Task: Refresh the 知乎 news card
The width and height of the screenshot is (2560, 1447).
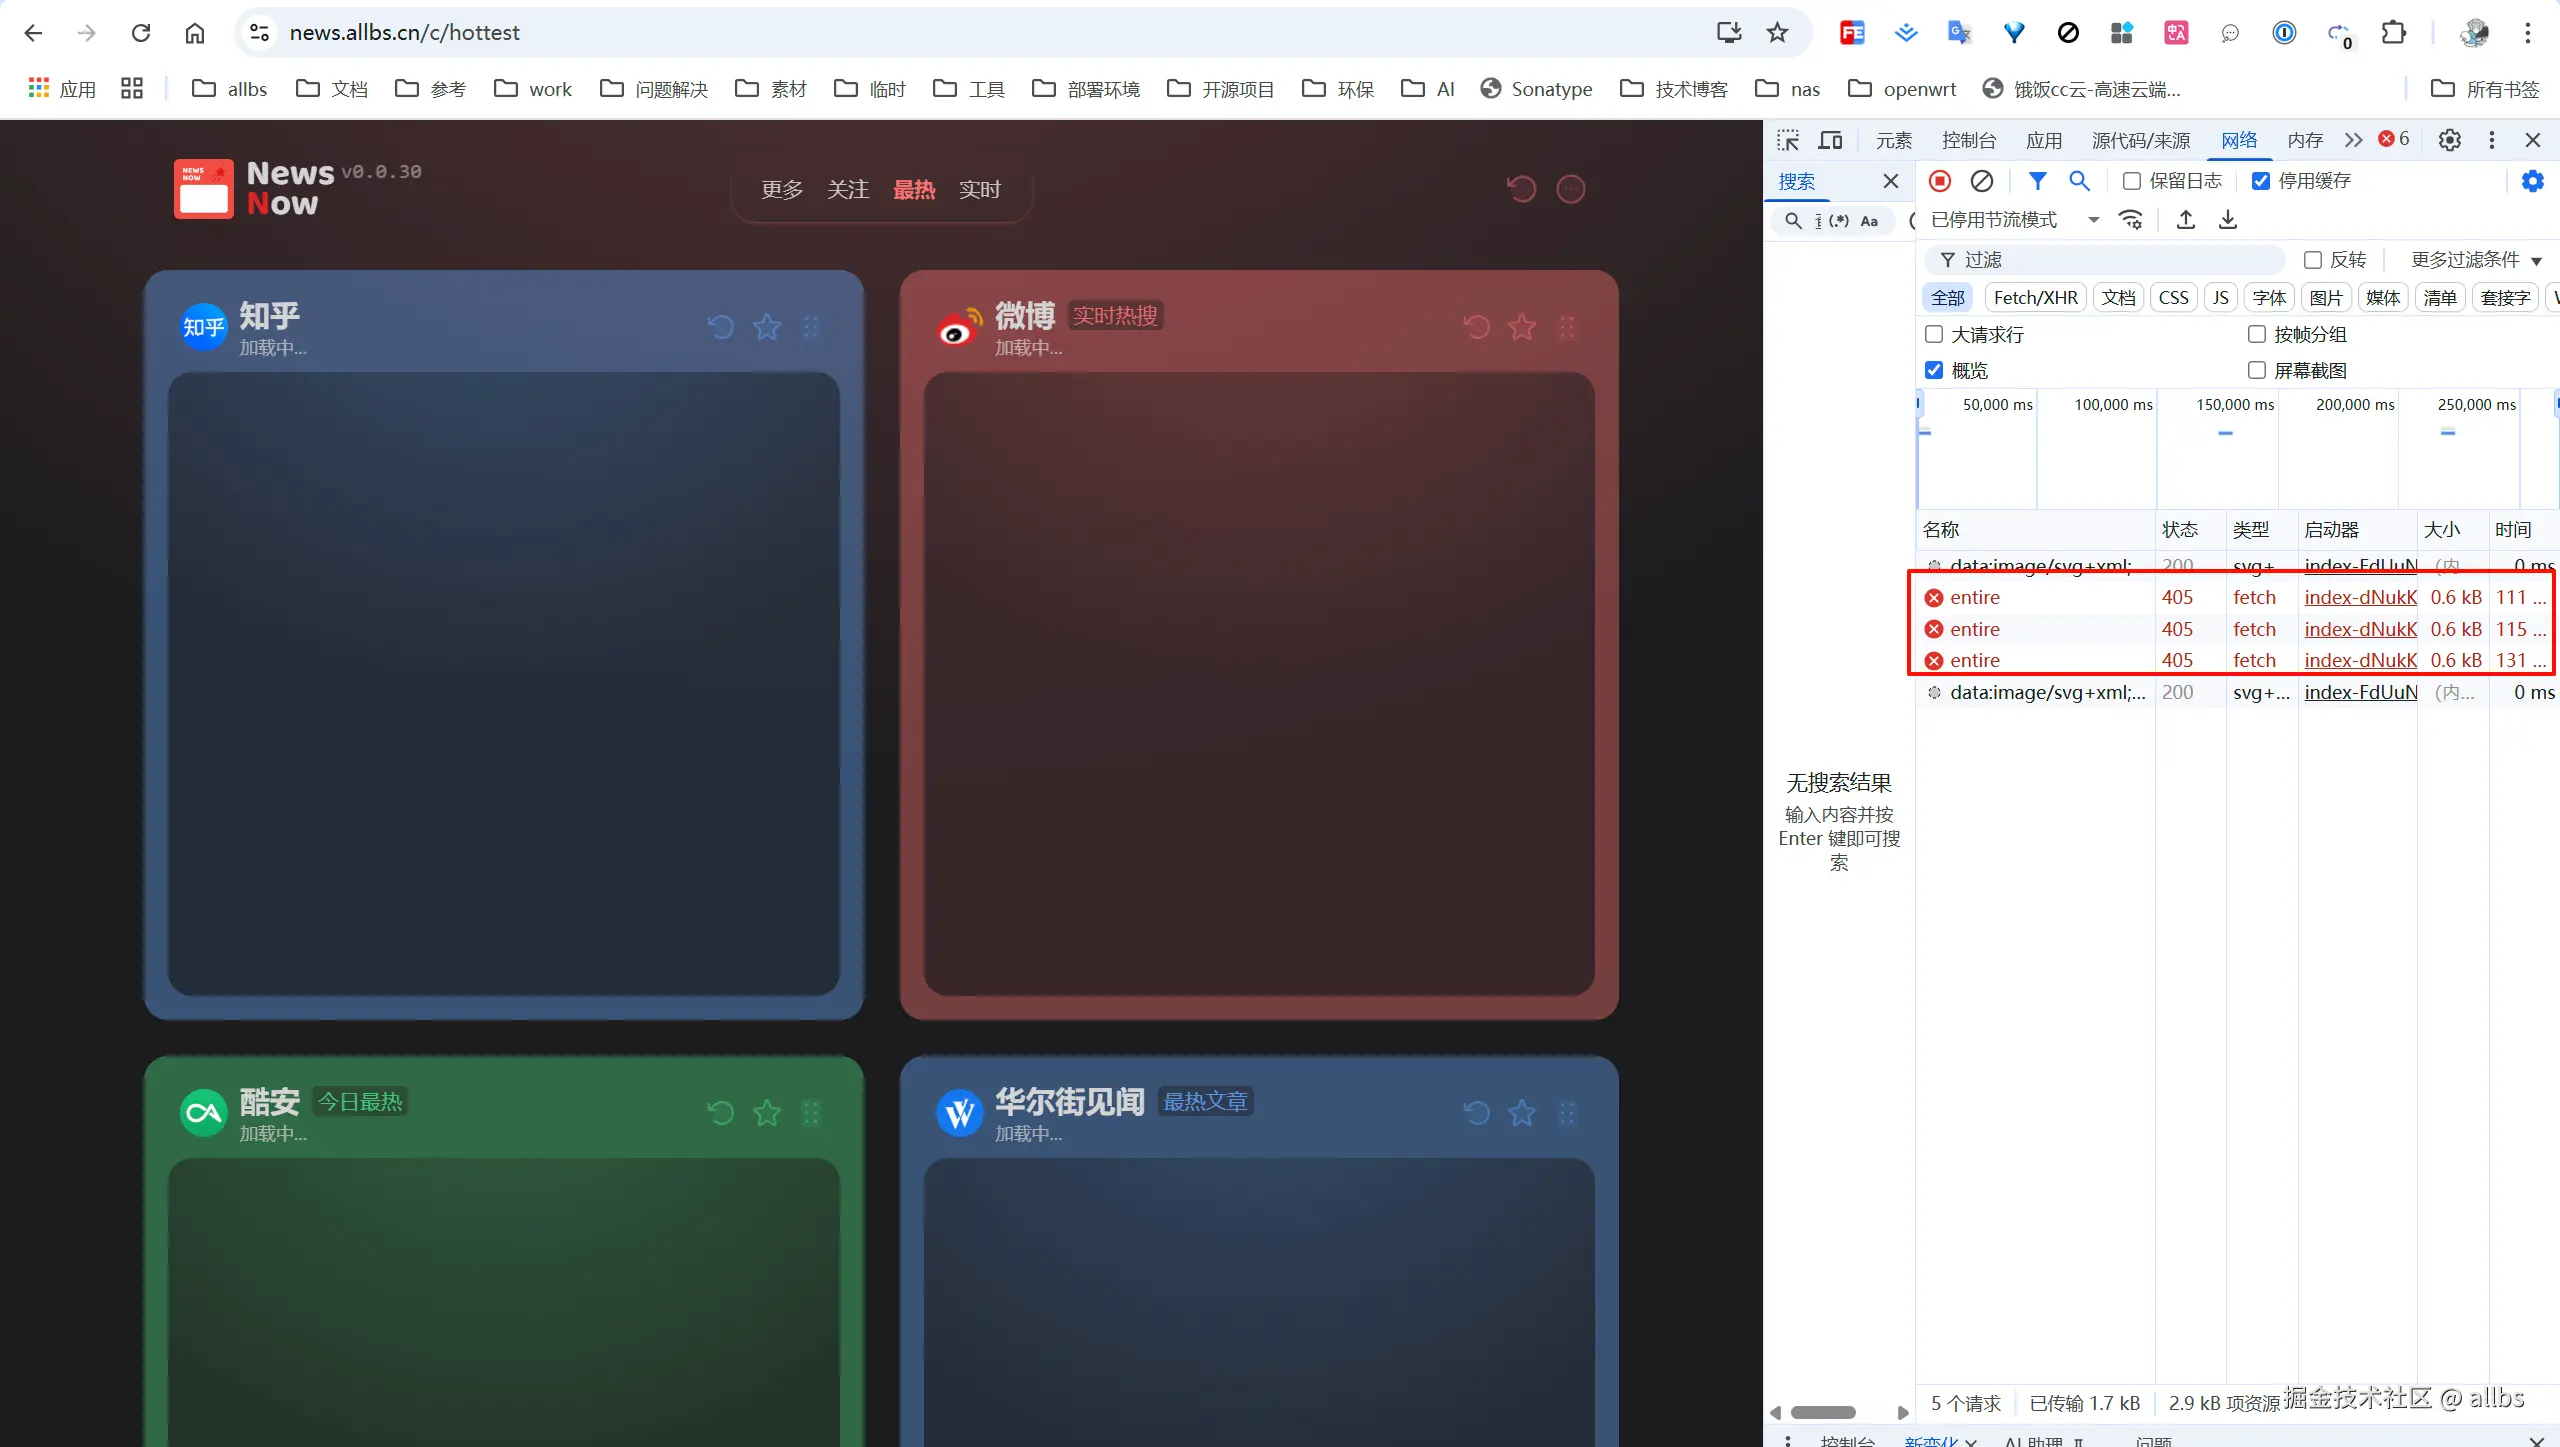Action: tap(720, 327)
